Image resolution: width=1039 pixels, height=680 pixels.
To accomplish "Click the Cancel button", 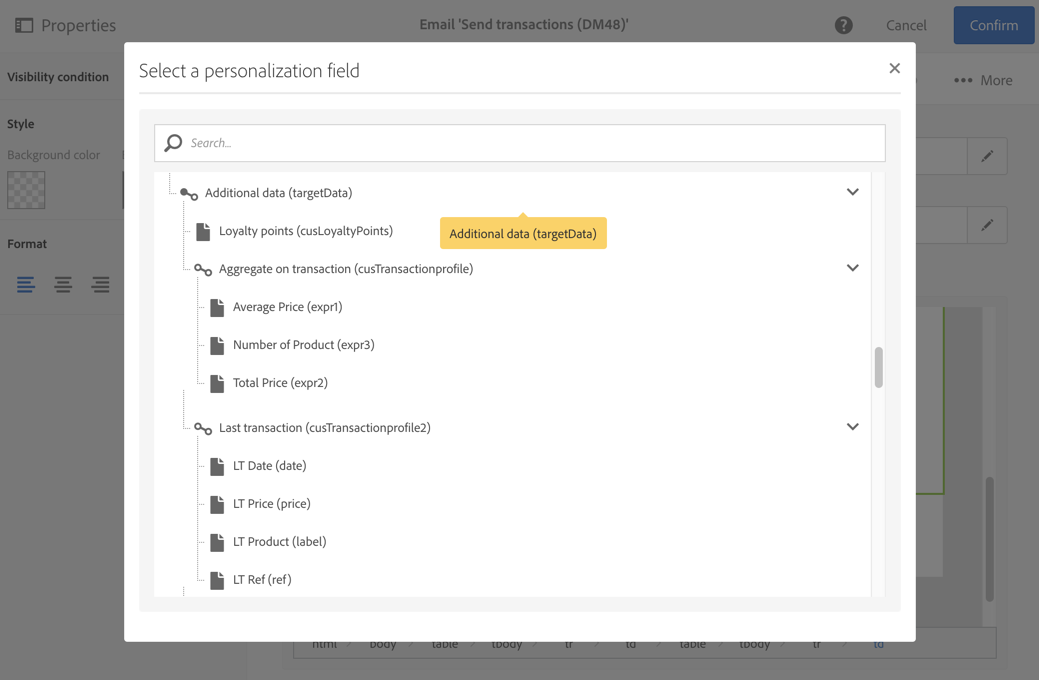I will [x=906, y=25].
